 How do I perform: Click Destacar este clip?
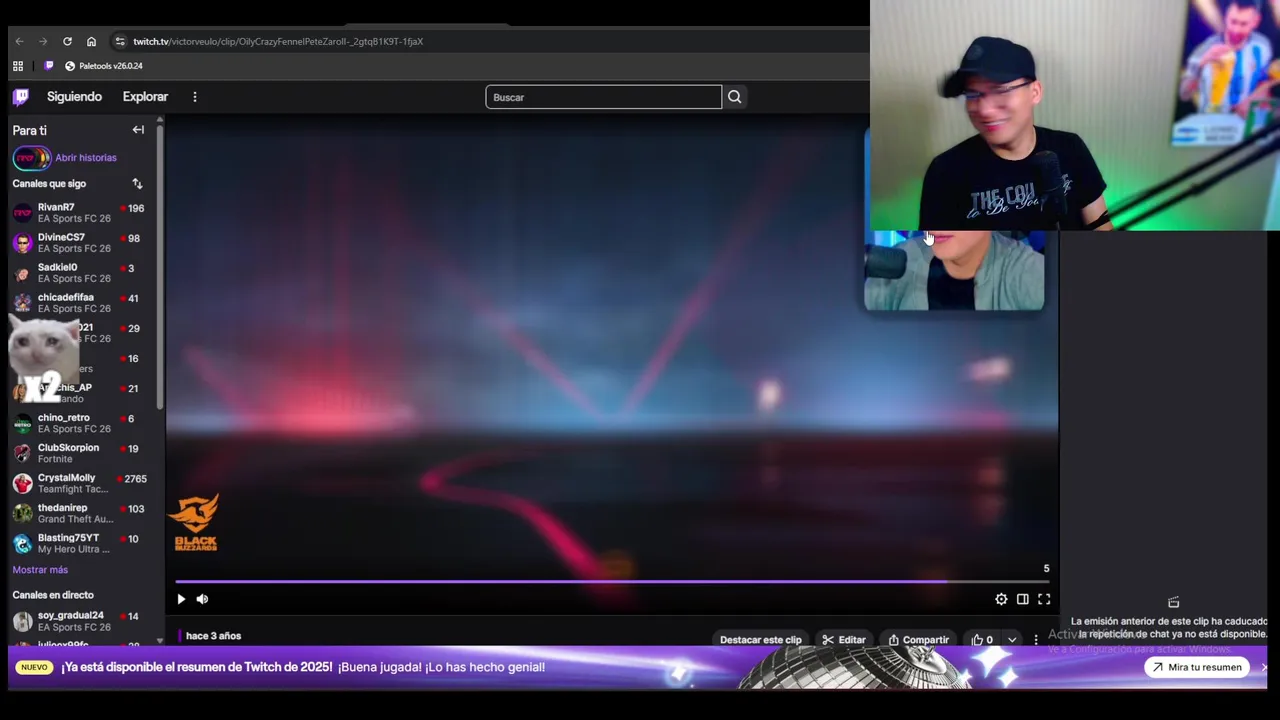point(761,640)
